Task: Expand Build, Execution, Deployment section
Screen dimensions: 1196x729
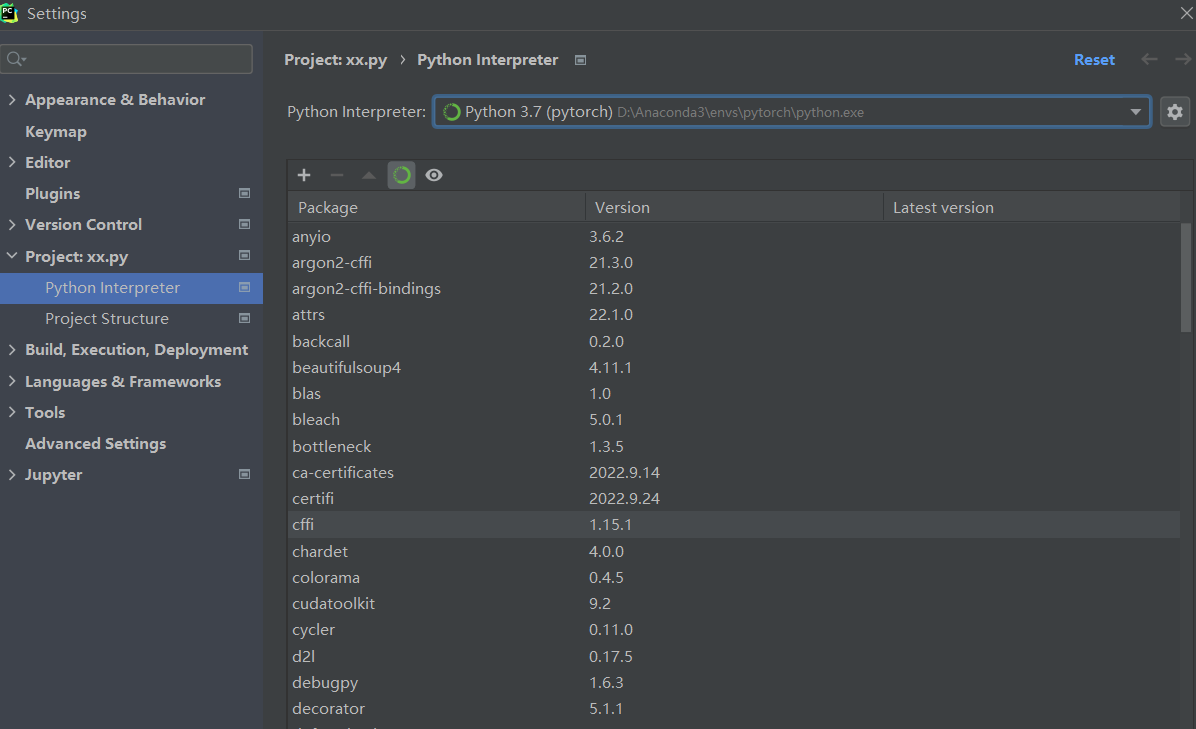Action: click(11, 349)
